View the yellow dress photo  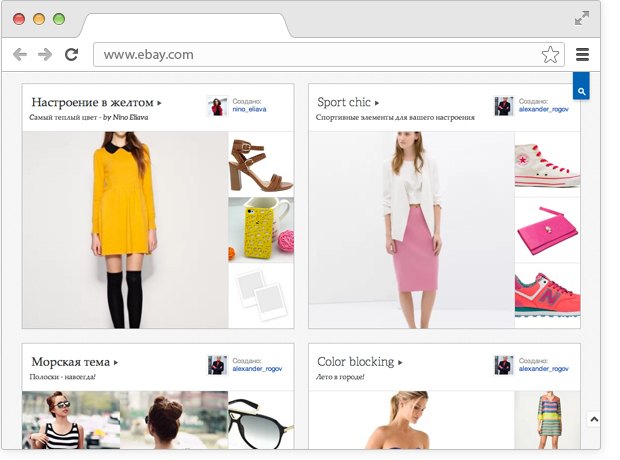coord(125,230)
